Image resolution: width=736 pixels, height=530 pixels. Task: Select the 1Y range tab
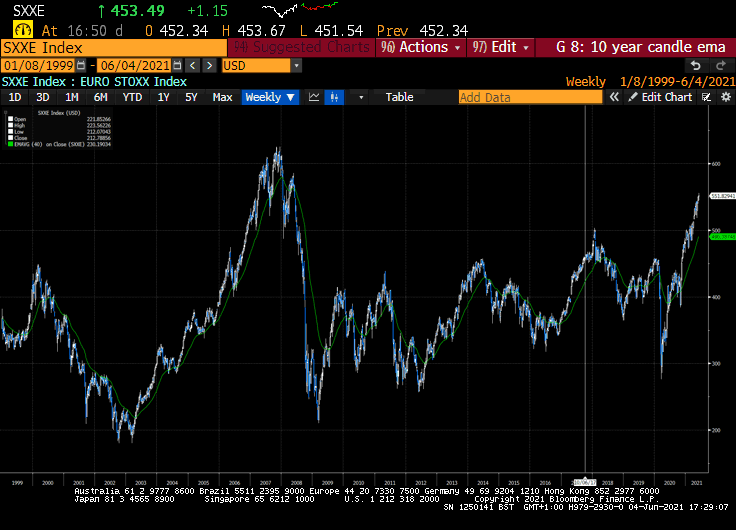163,97
